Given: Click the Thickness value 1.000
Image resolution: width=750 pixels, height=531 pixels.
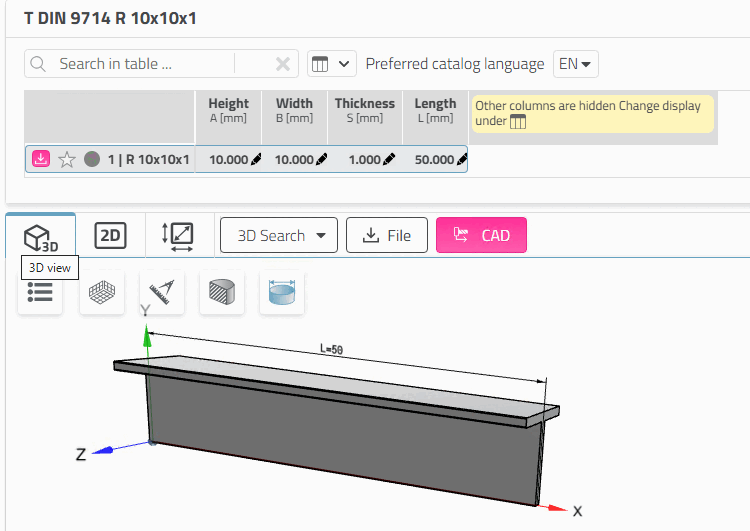Looking at the screenshot, I should (x=365, y=159).
